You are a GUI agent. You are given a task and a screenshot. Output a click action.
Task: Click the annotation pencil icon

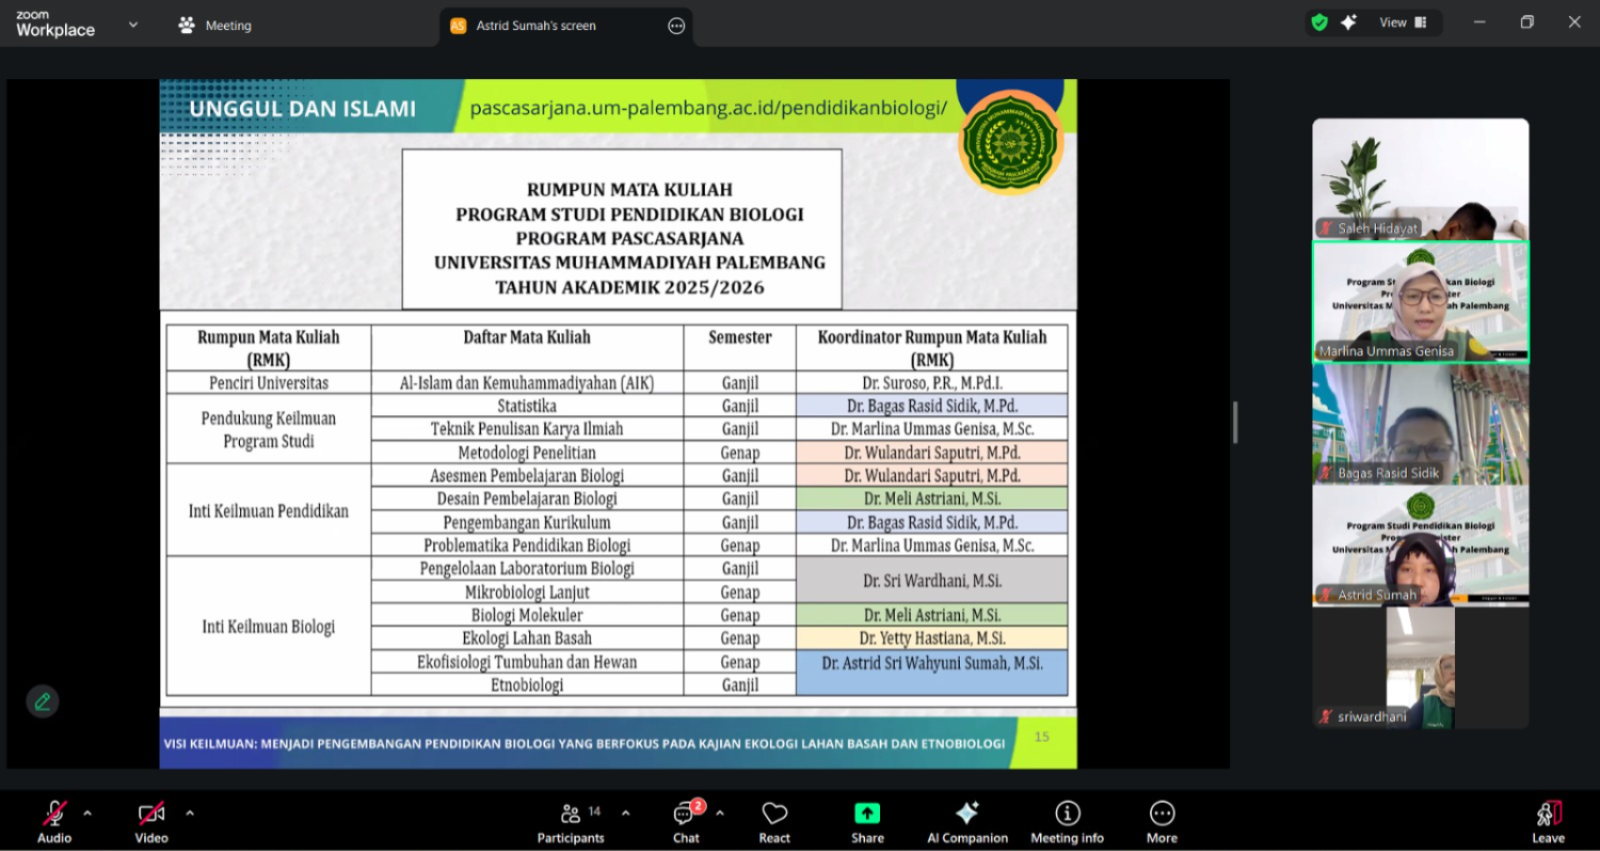click(42, 702)
